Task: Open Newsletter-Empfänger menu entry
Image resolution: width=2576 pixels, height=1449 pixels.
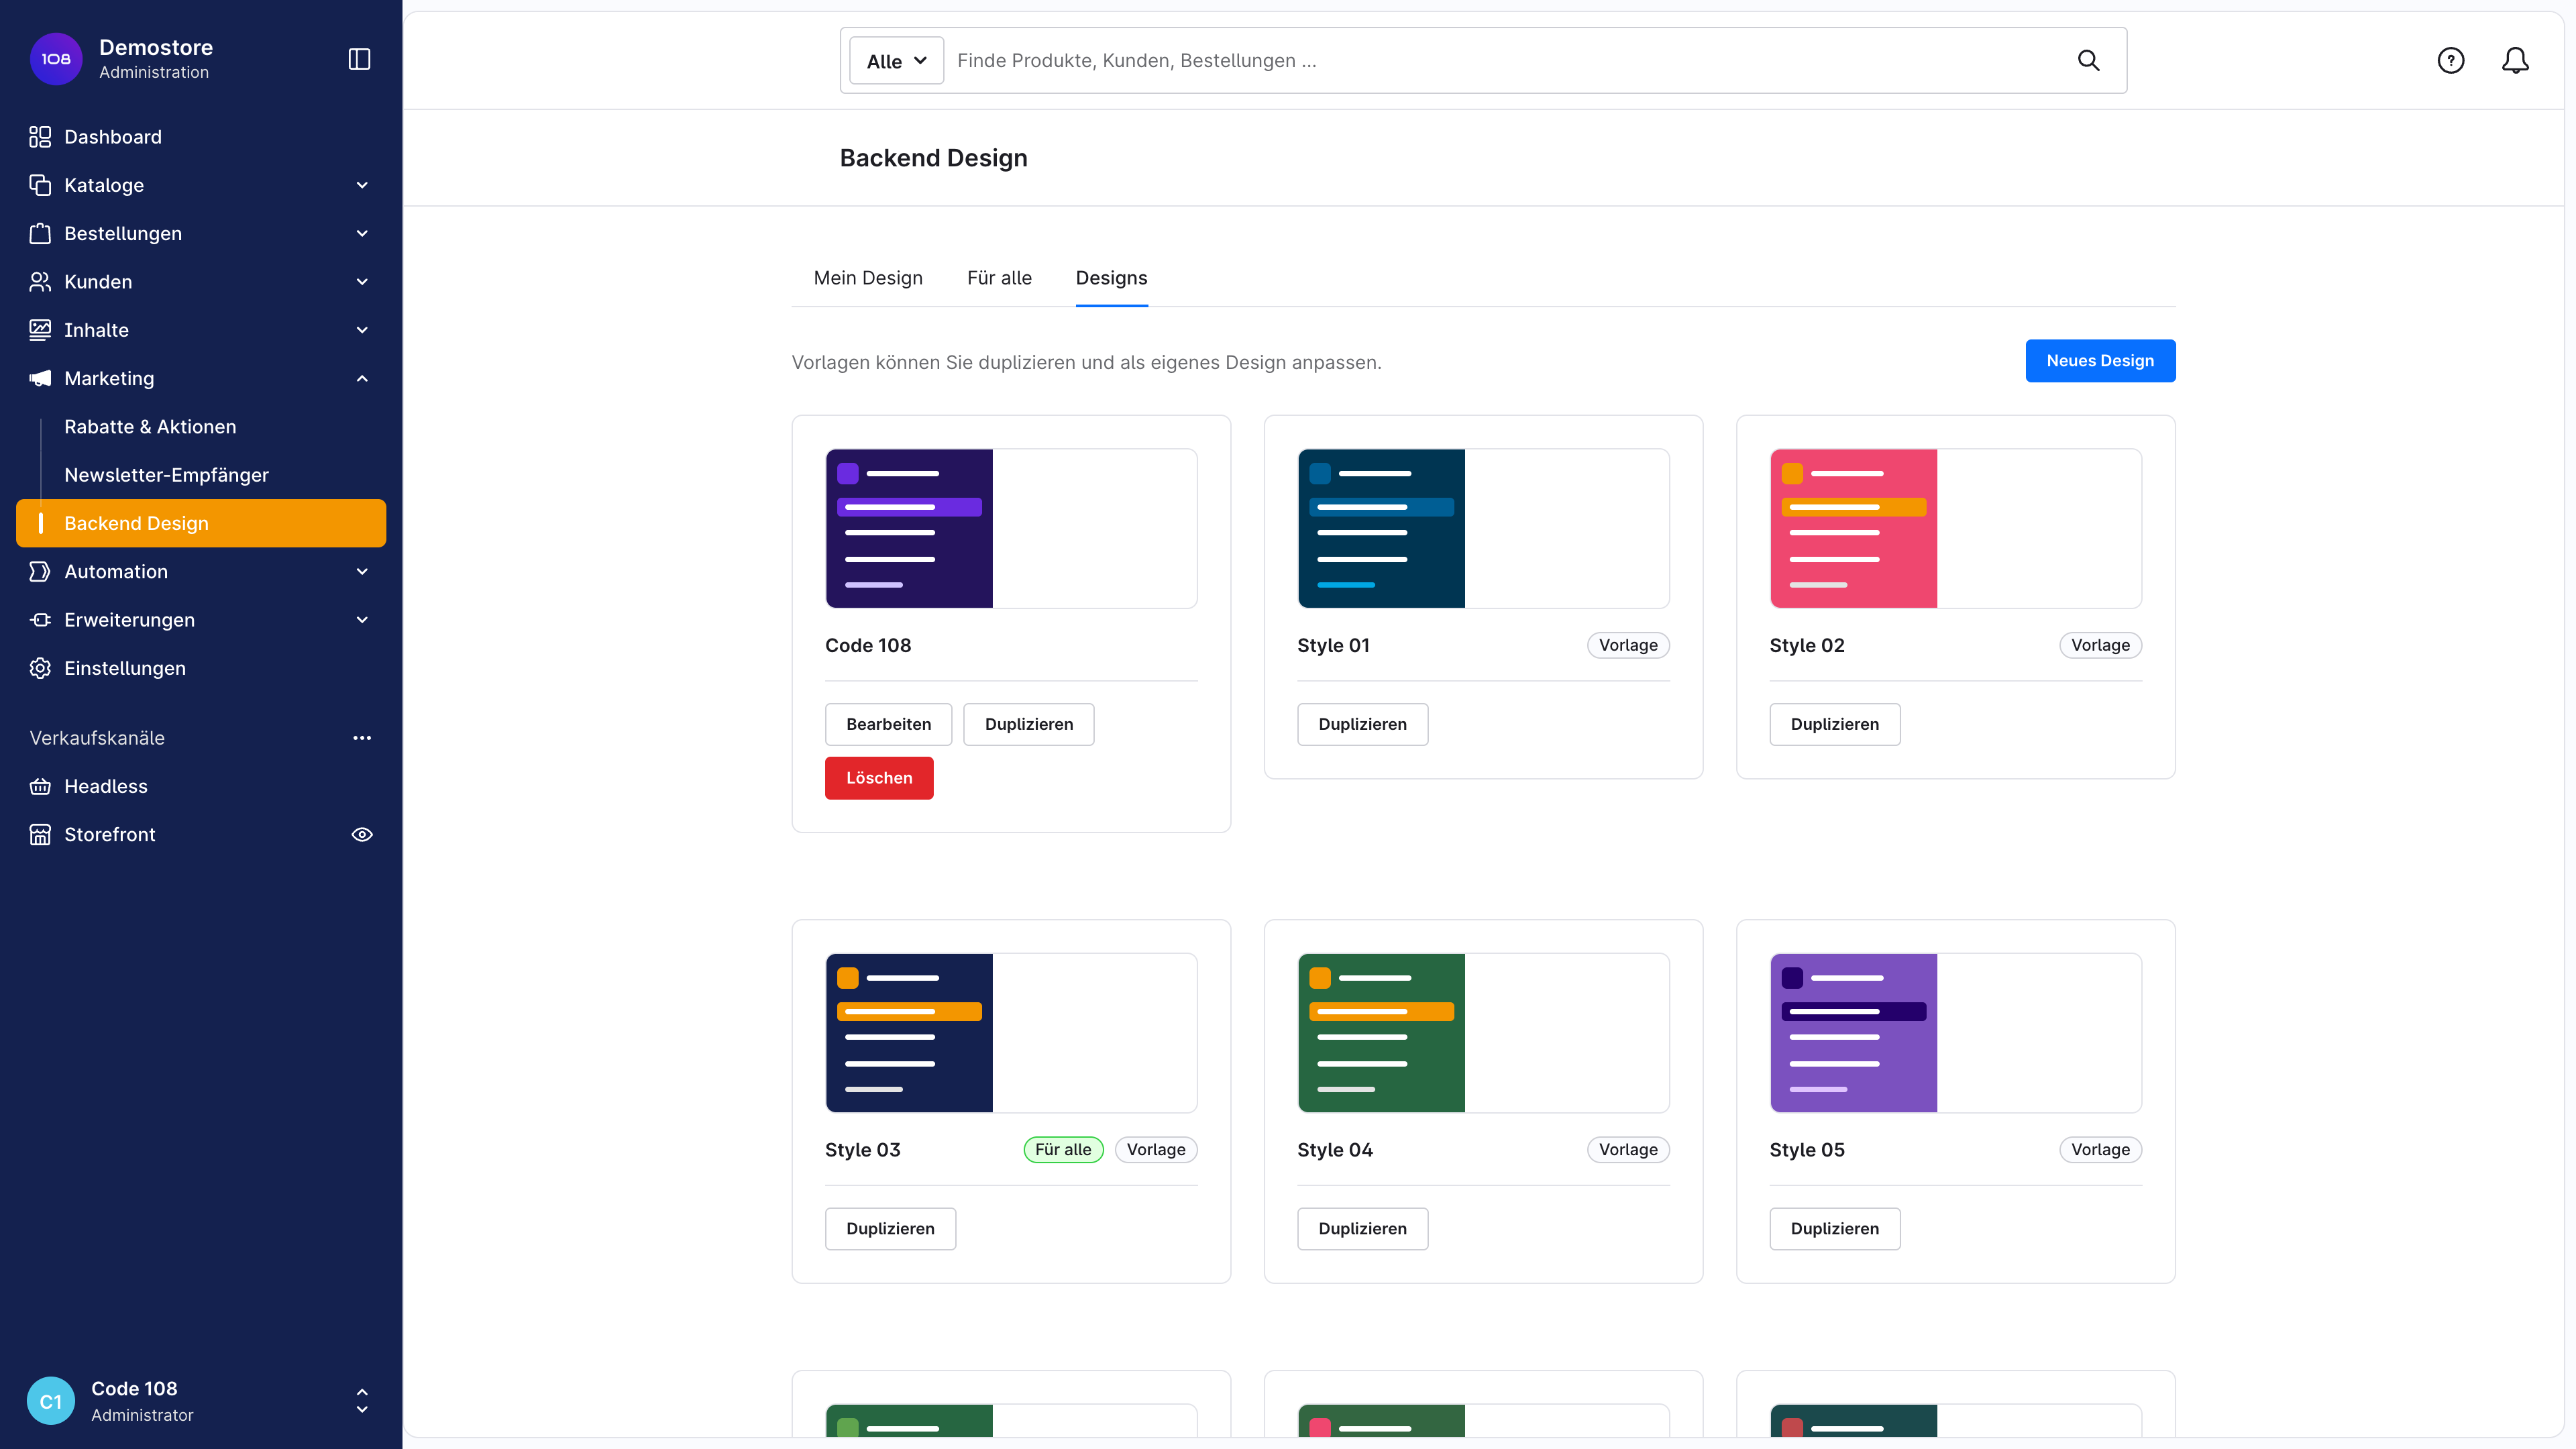Action: point(201,475)
